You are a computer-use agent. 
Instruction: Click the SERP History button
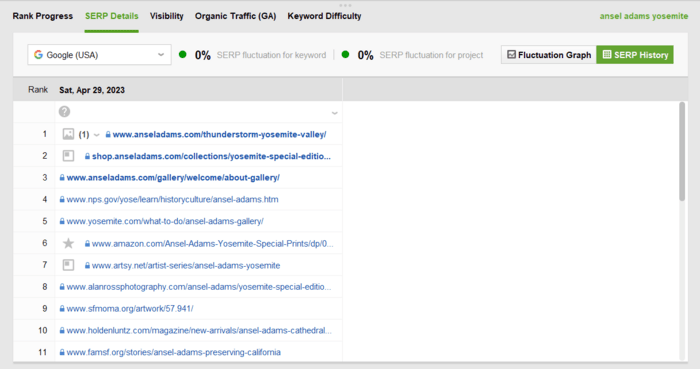pyautogui.click(x=635, y=55)
